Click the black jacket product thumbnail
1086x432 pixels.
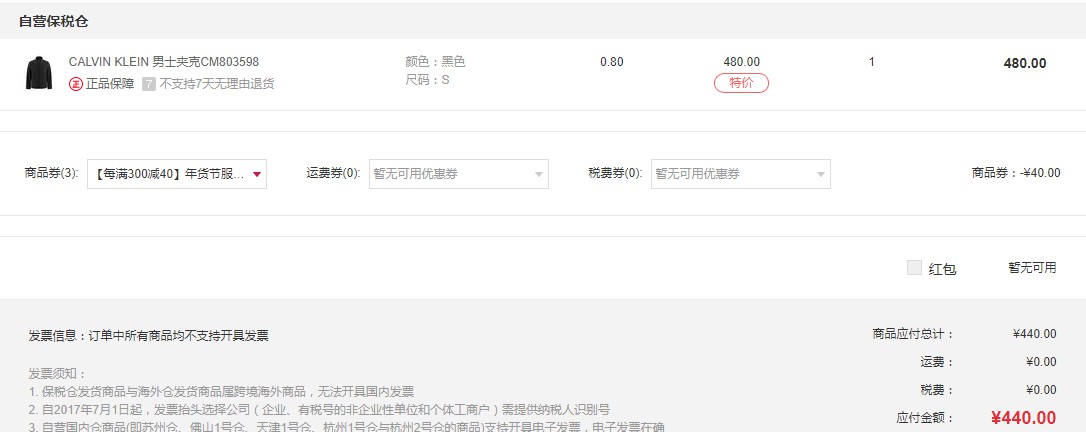(39, 73)
